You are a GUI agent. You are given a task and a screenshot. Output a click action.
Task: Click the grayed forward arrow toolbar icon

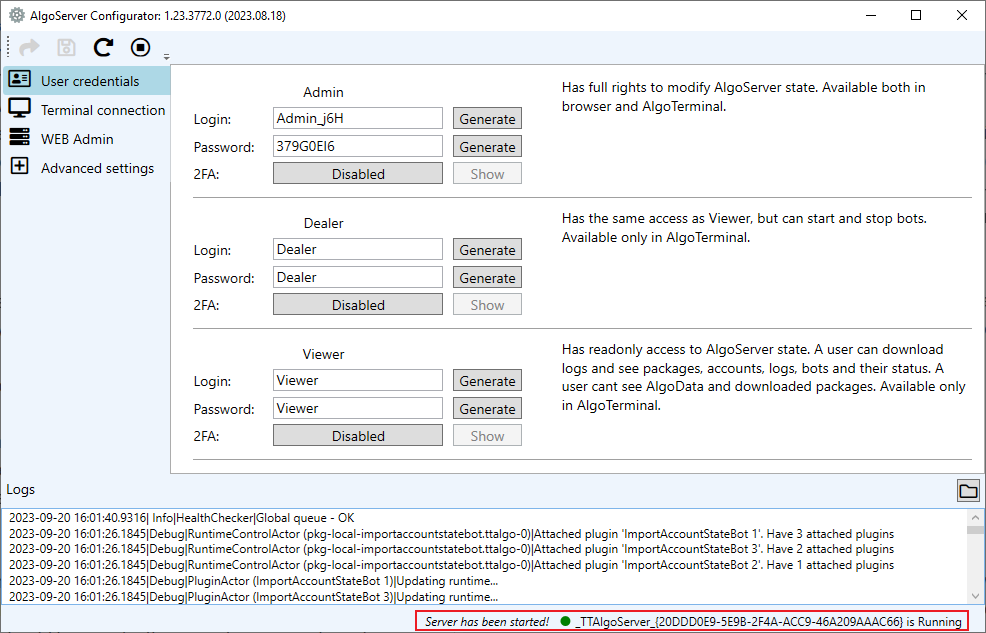coord(29,47)
